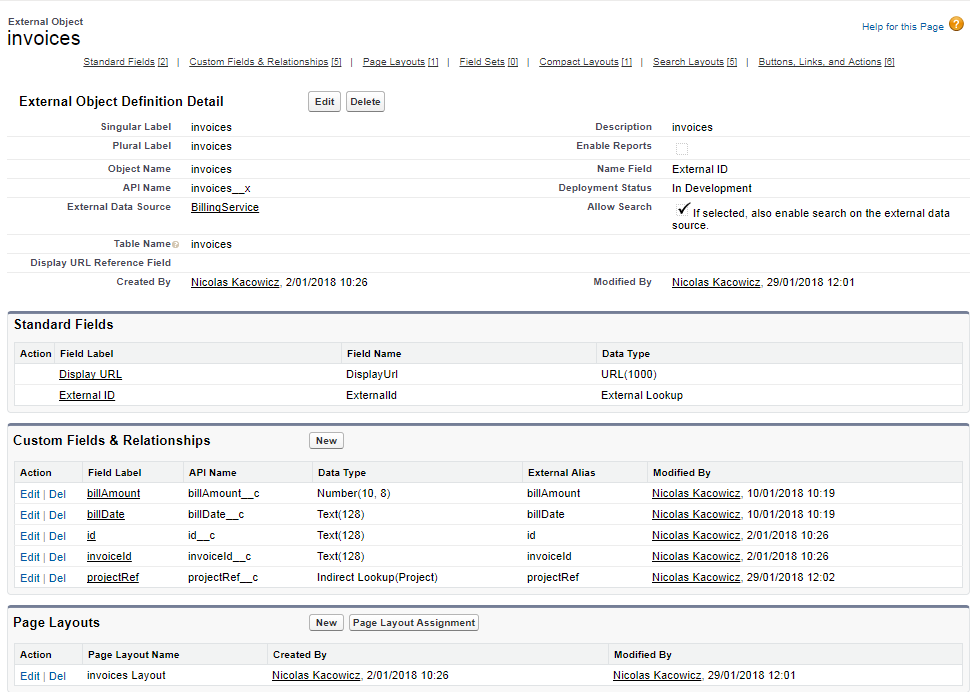This screenshot has width=970, height=692.
Task: Open Buttons, Links, and Actions [6] link
Action: pyautogui.click(x=826, y=62)
